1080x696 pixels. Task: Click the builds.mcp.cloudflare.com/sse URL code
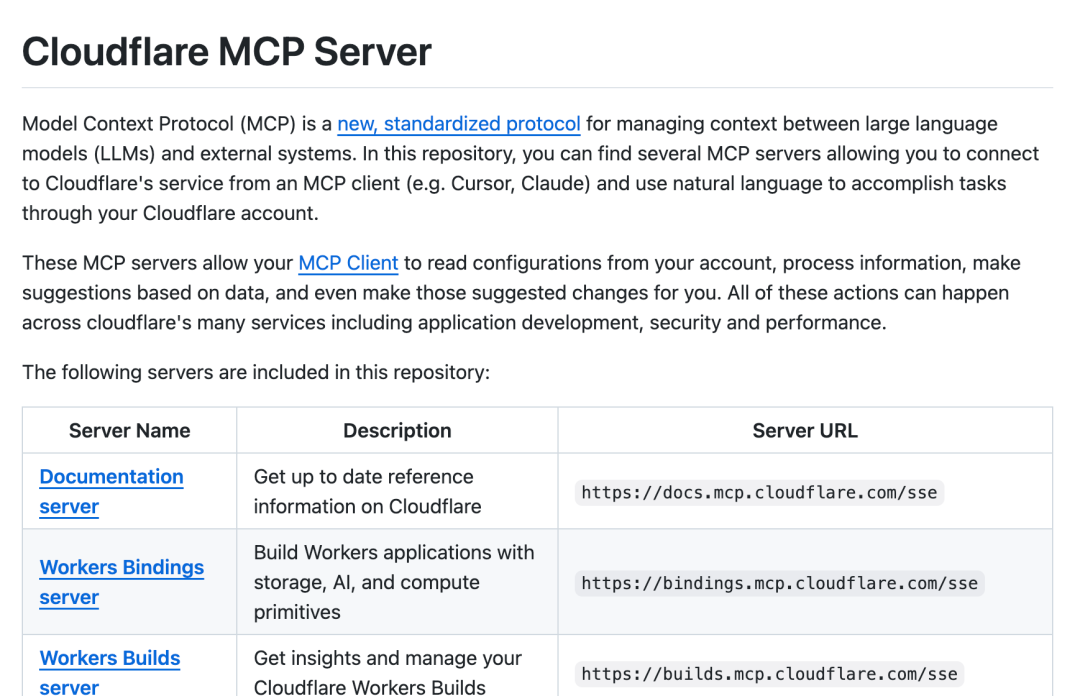click(x=769, y=673)
